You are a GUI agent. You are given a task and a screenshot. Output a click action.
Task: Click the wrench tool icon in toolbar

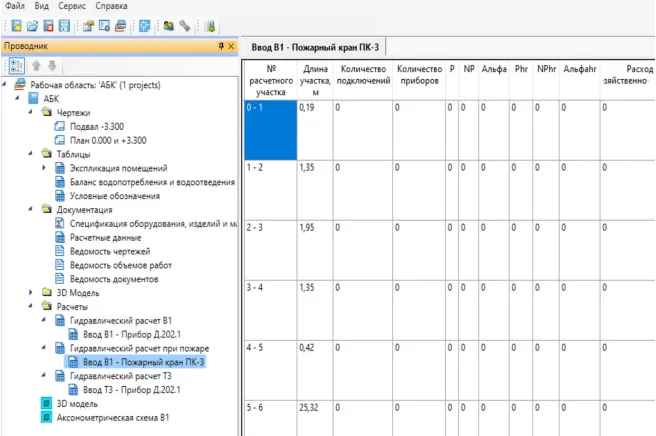[185, 26]
